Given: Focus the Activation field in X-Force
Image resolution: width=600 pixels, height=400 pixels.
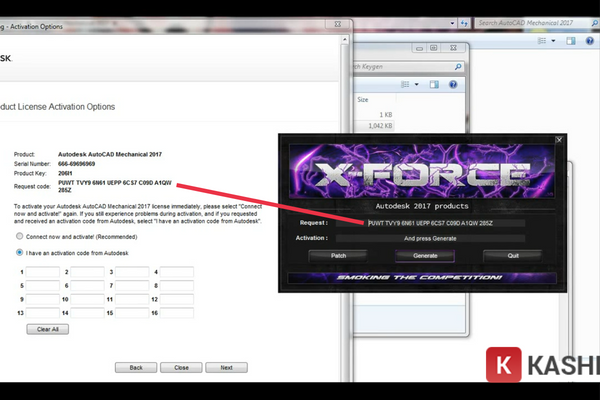Looking at the screenshot, I should click(x=430, y=238).
